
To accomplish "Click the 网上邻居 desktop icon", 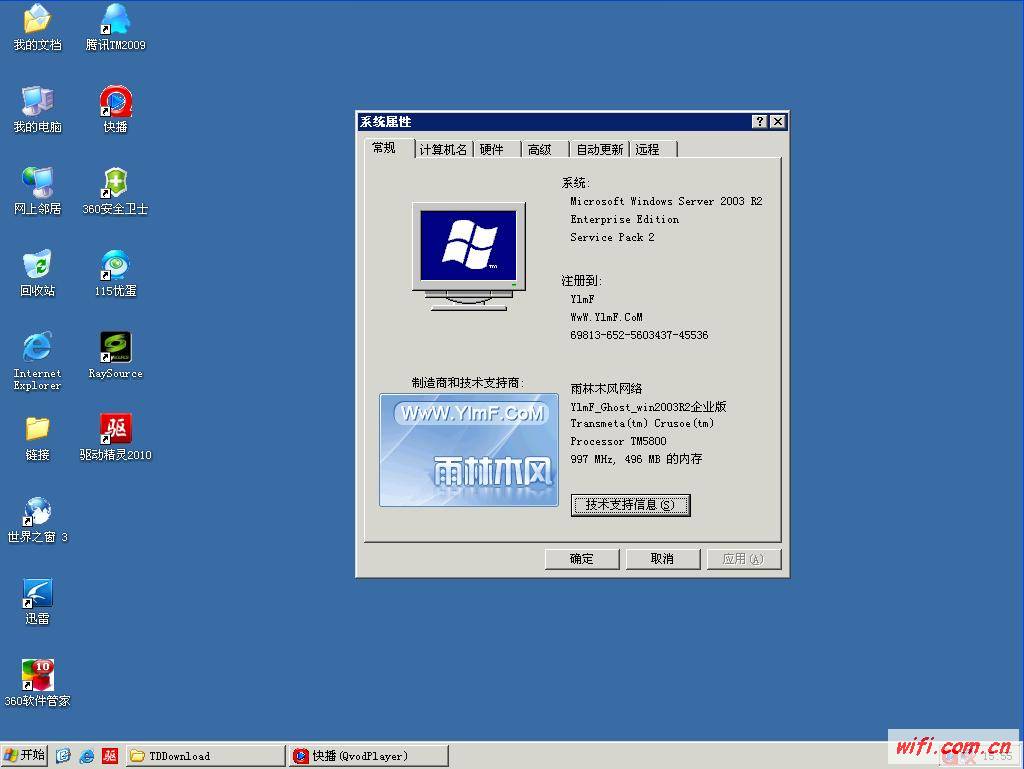I will pos(37,191).
